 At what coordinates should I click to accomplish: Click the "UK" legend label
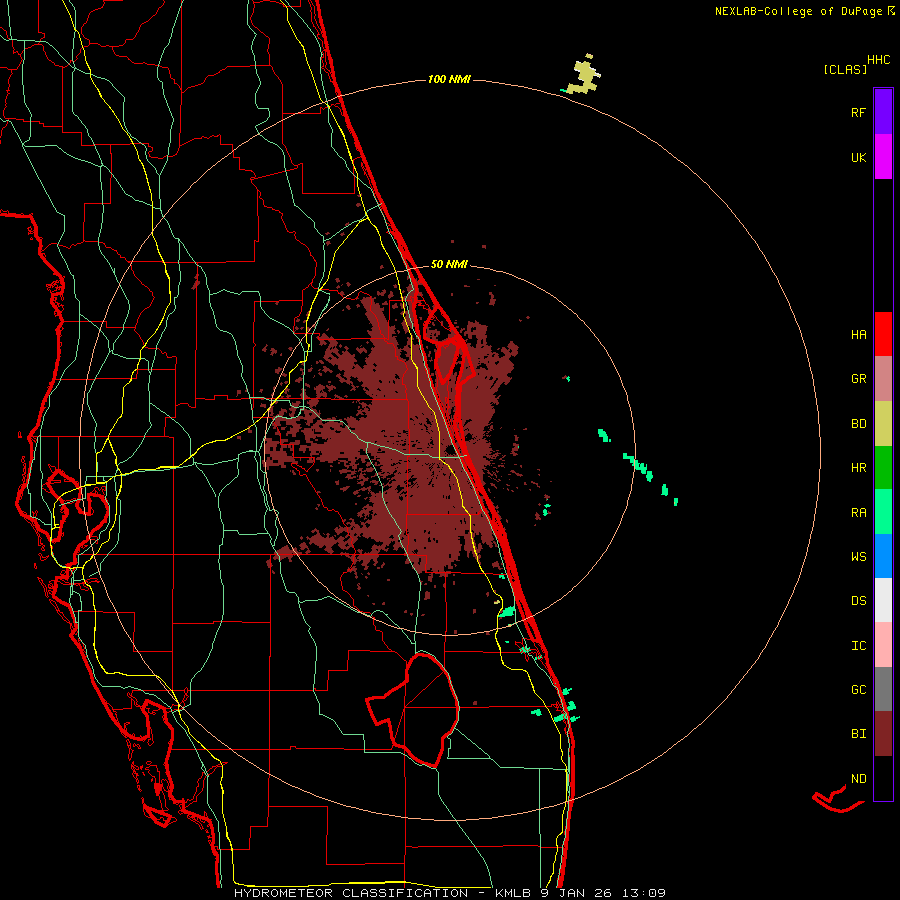(858, 157)
